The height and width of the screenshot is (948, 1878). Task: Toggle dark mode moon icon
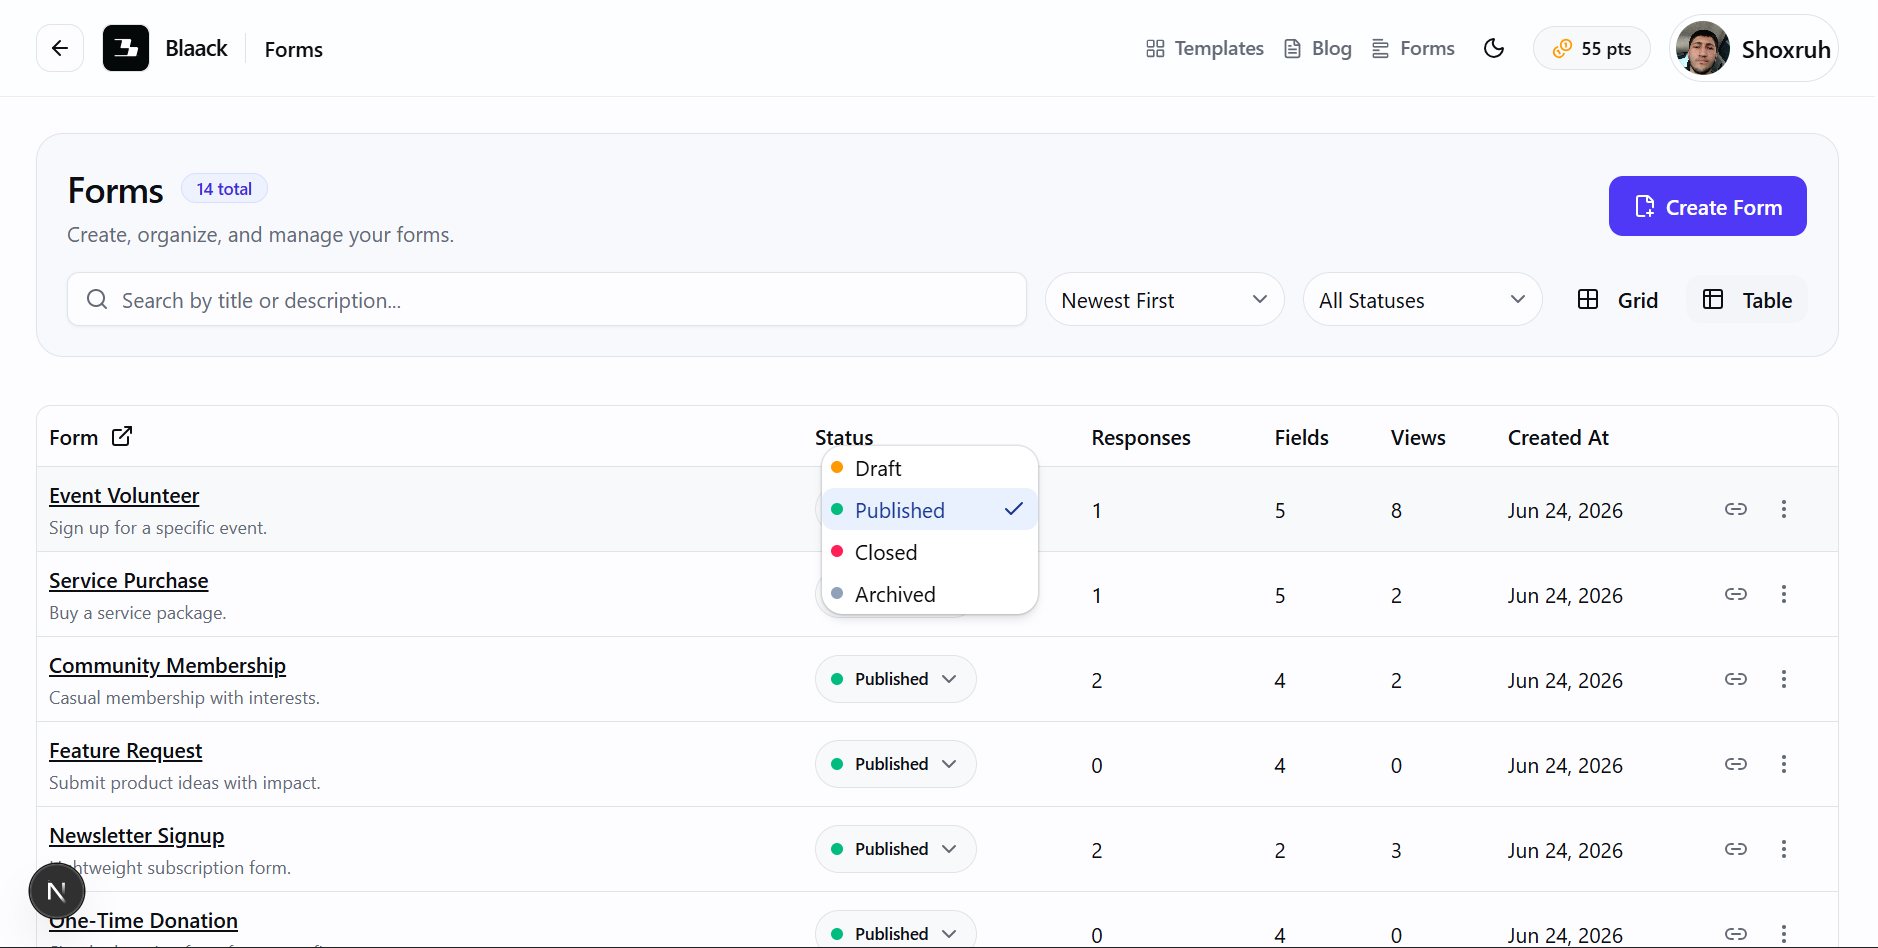pos(1494,48)
